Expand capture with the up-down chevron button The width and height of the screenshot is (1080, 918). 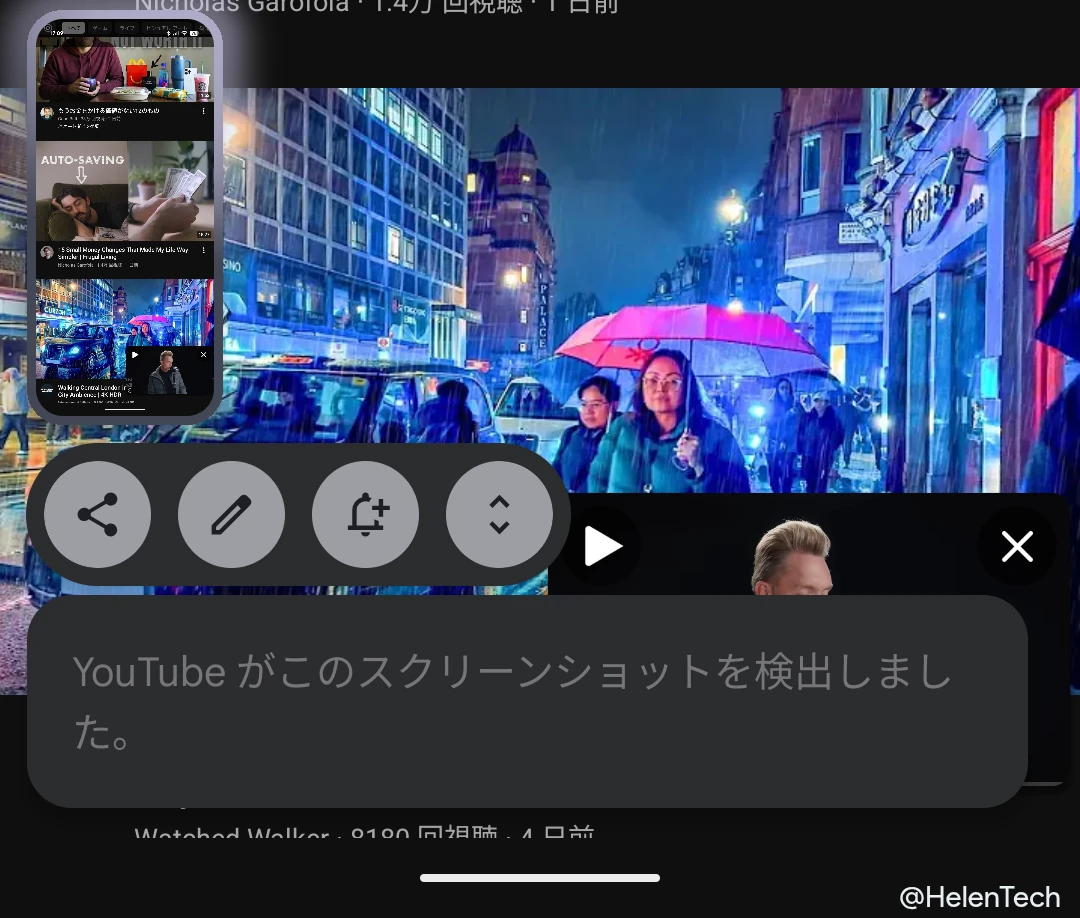499,515
